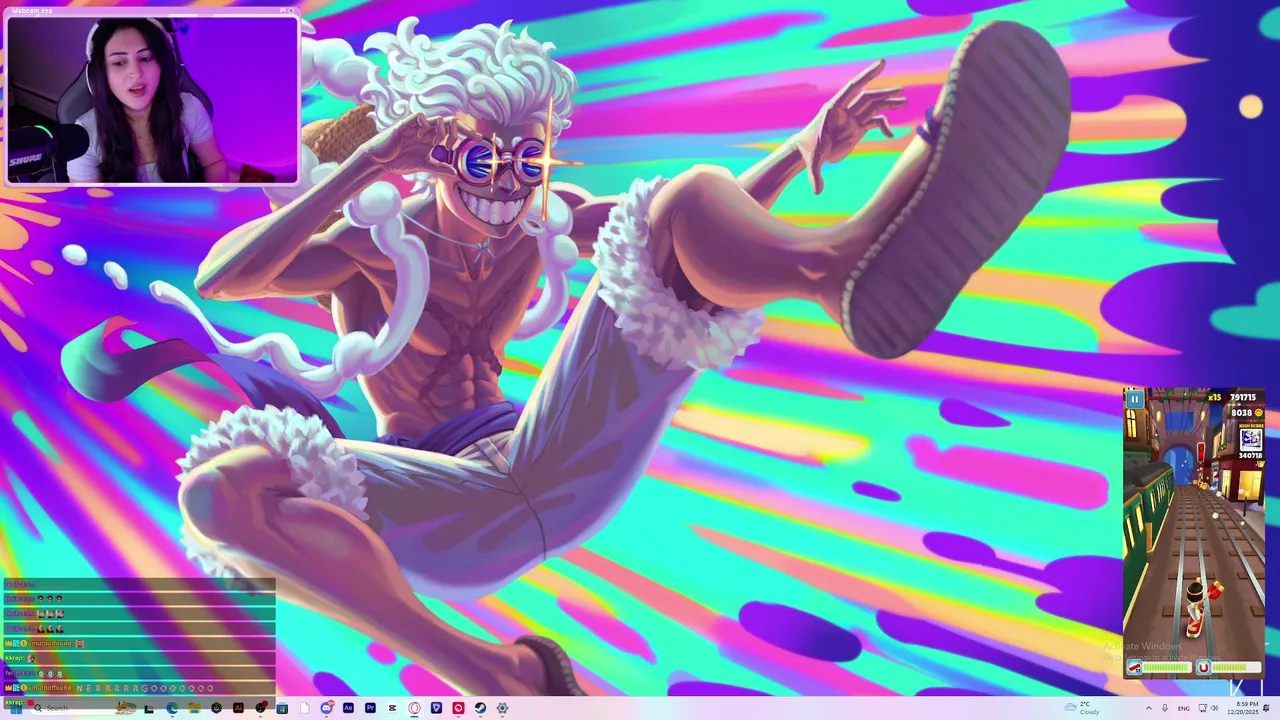Viewport: 1280px width, 720px height.
Task: Click the webcam video feed
Action: (152, 100)
